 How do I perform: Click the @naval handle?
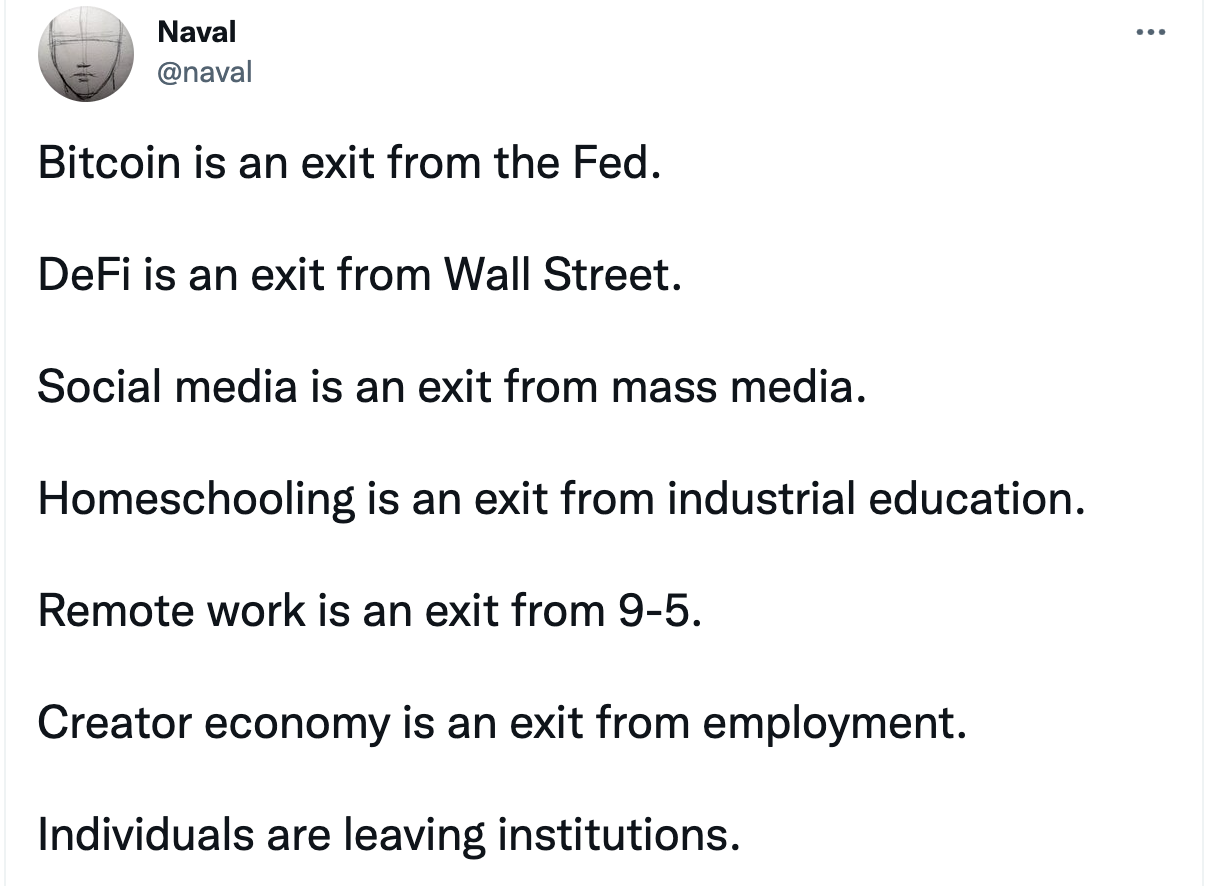(x=205, y=71)
